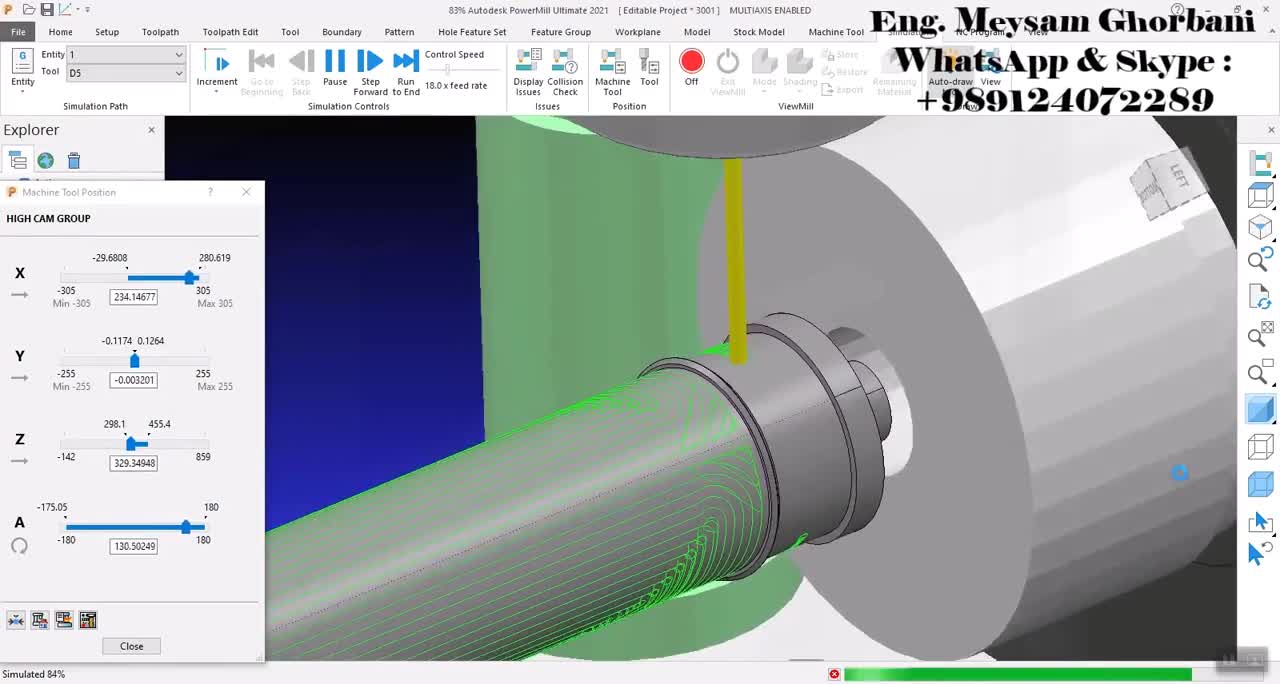Open Display Issues in Issues group

(x=528, y=72)
